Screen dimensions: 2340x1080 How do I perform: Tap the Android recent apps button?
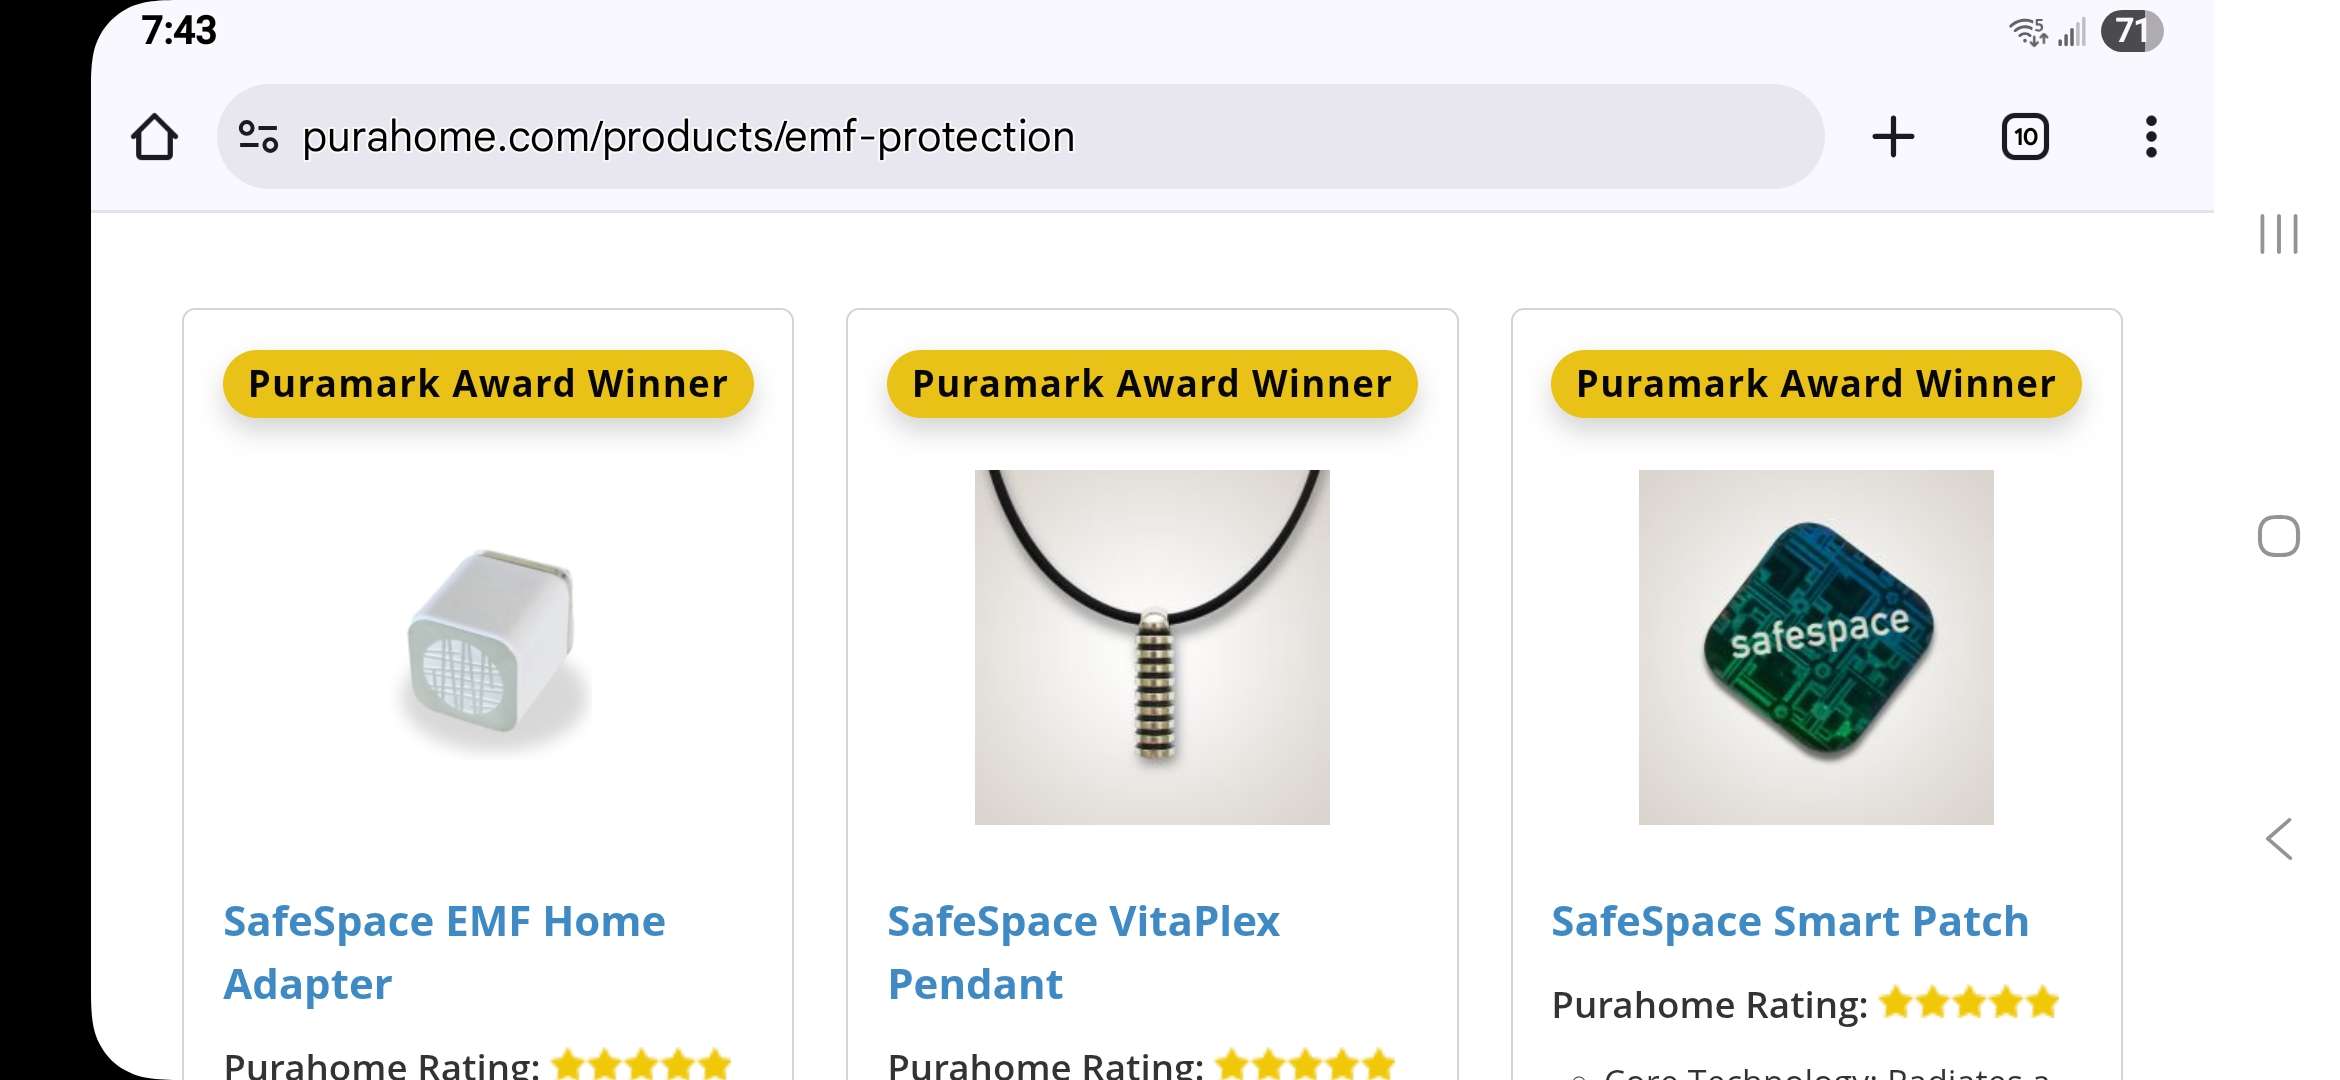pos(2278,234)
